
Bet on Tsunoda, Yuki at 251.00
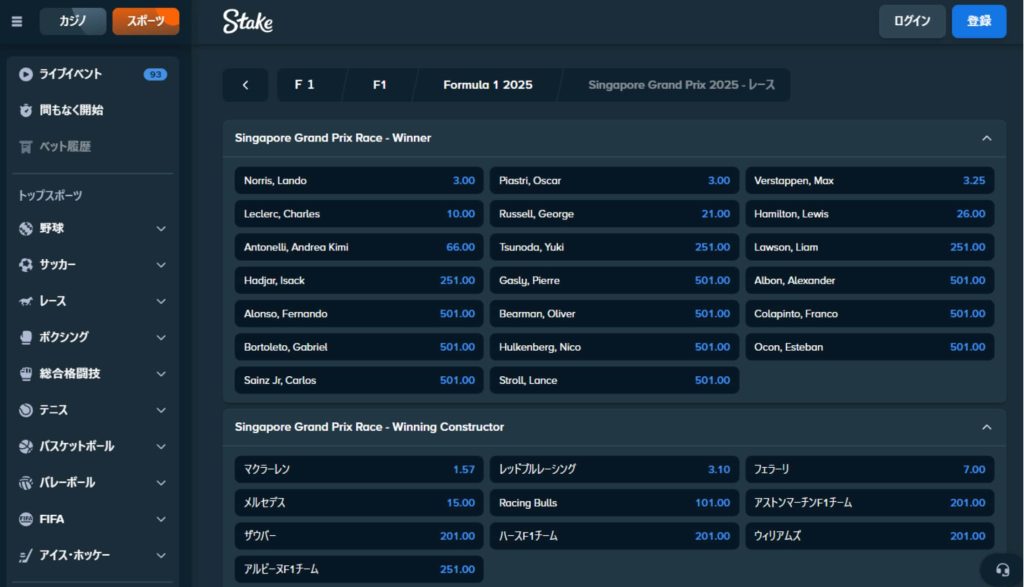[615, 247]
